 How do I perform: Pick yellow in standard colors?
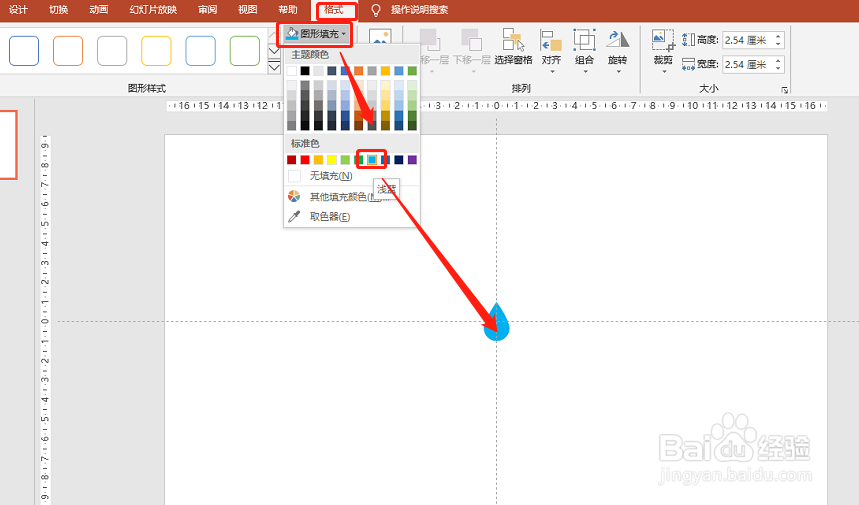[332, 160]
